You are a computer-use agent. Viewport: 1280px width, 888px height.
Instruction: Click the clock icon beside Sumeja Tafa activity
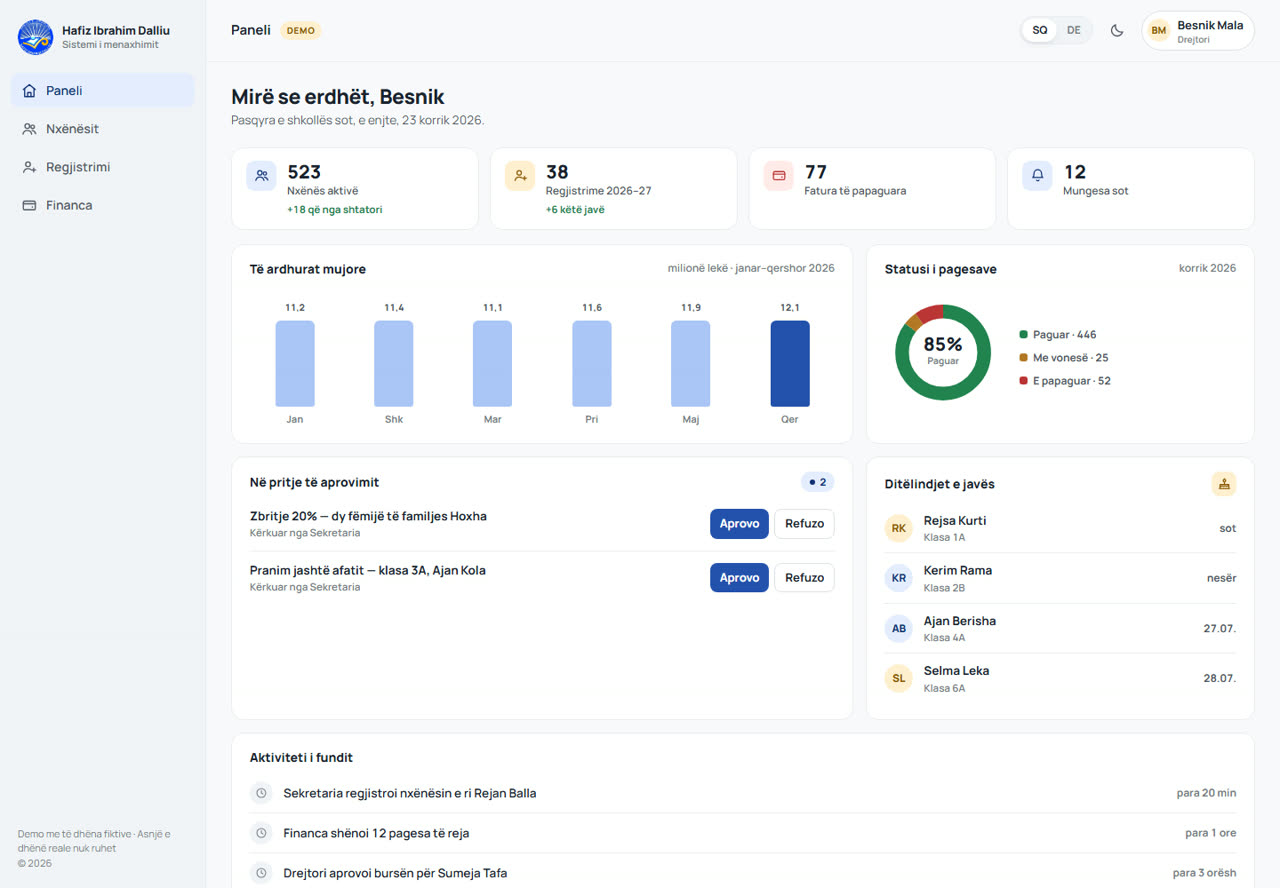261,873
